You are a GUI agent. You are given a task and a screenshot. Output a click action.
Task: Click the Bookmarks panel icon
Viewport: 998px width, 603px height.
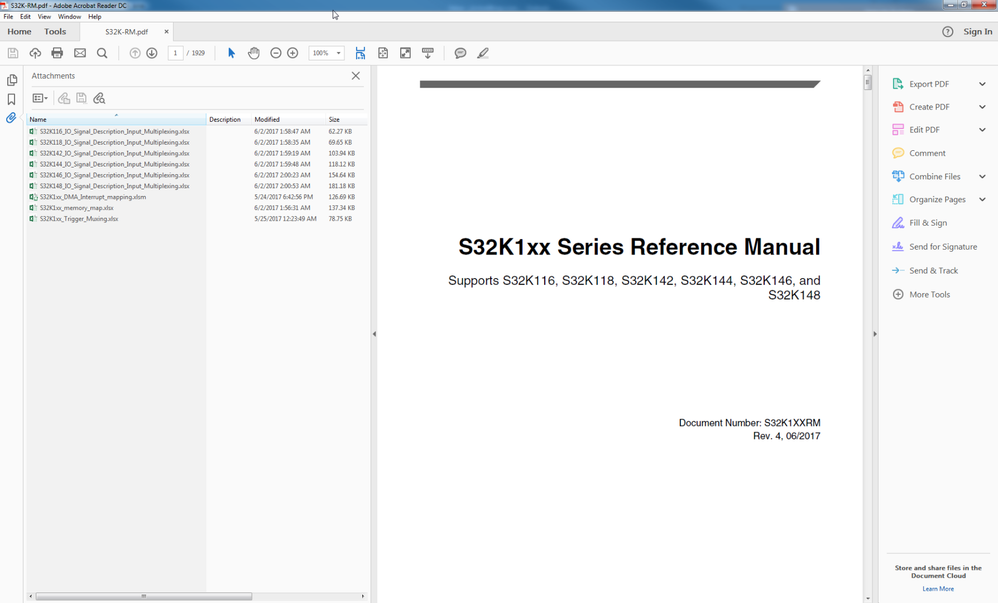12,99
